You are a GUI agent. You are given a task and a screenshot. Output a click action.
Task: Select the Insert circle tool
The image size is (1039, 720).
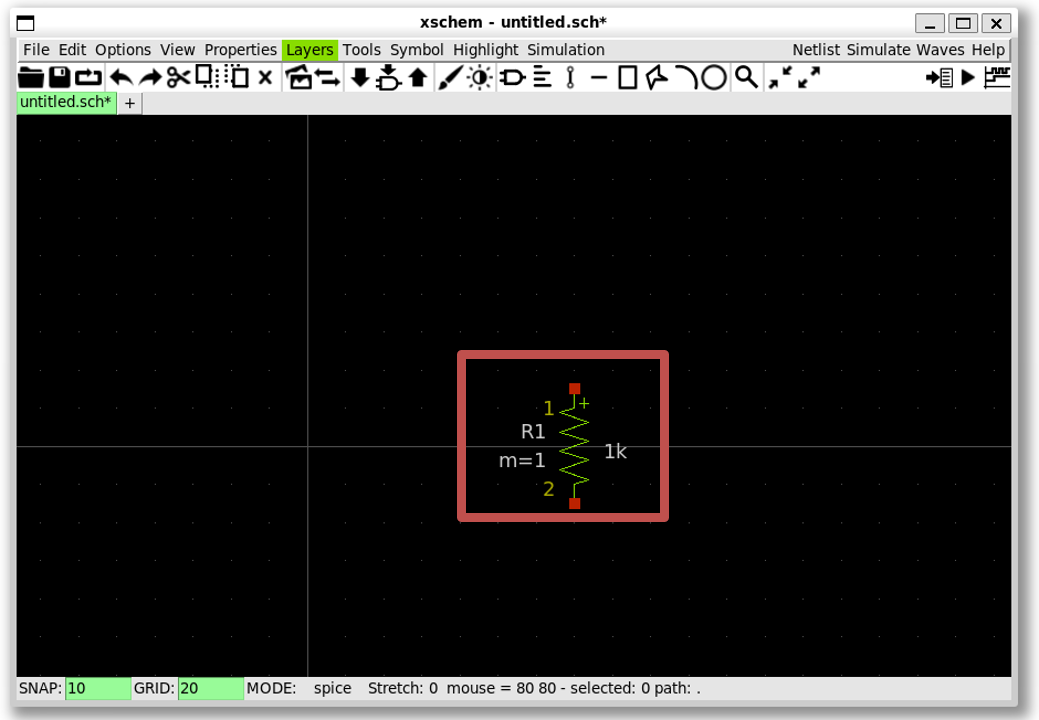pos(713,77)
